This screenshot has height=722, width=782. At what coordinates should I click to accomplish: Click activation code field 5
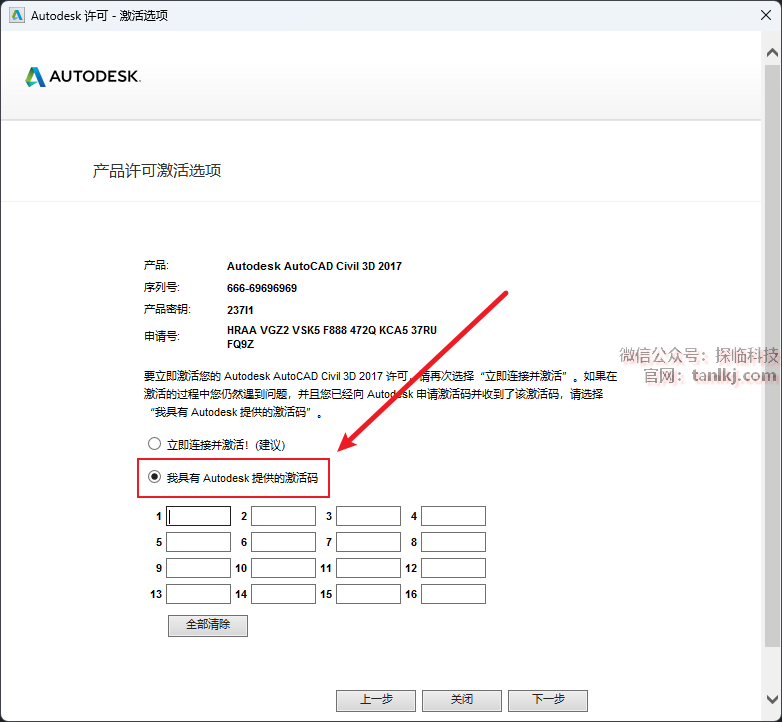198,542
